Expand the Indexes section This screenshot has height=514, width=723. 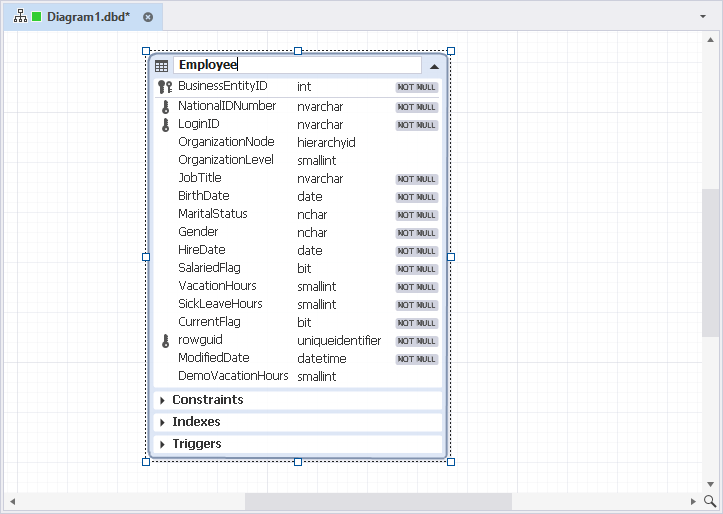coord(162,422)
